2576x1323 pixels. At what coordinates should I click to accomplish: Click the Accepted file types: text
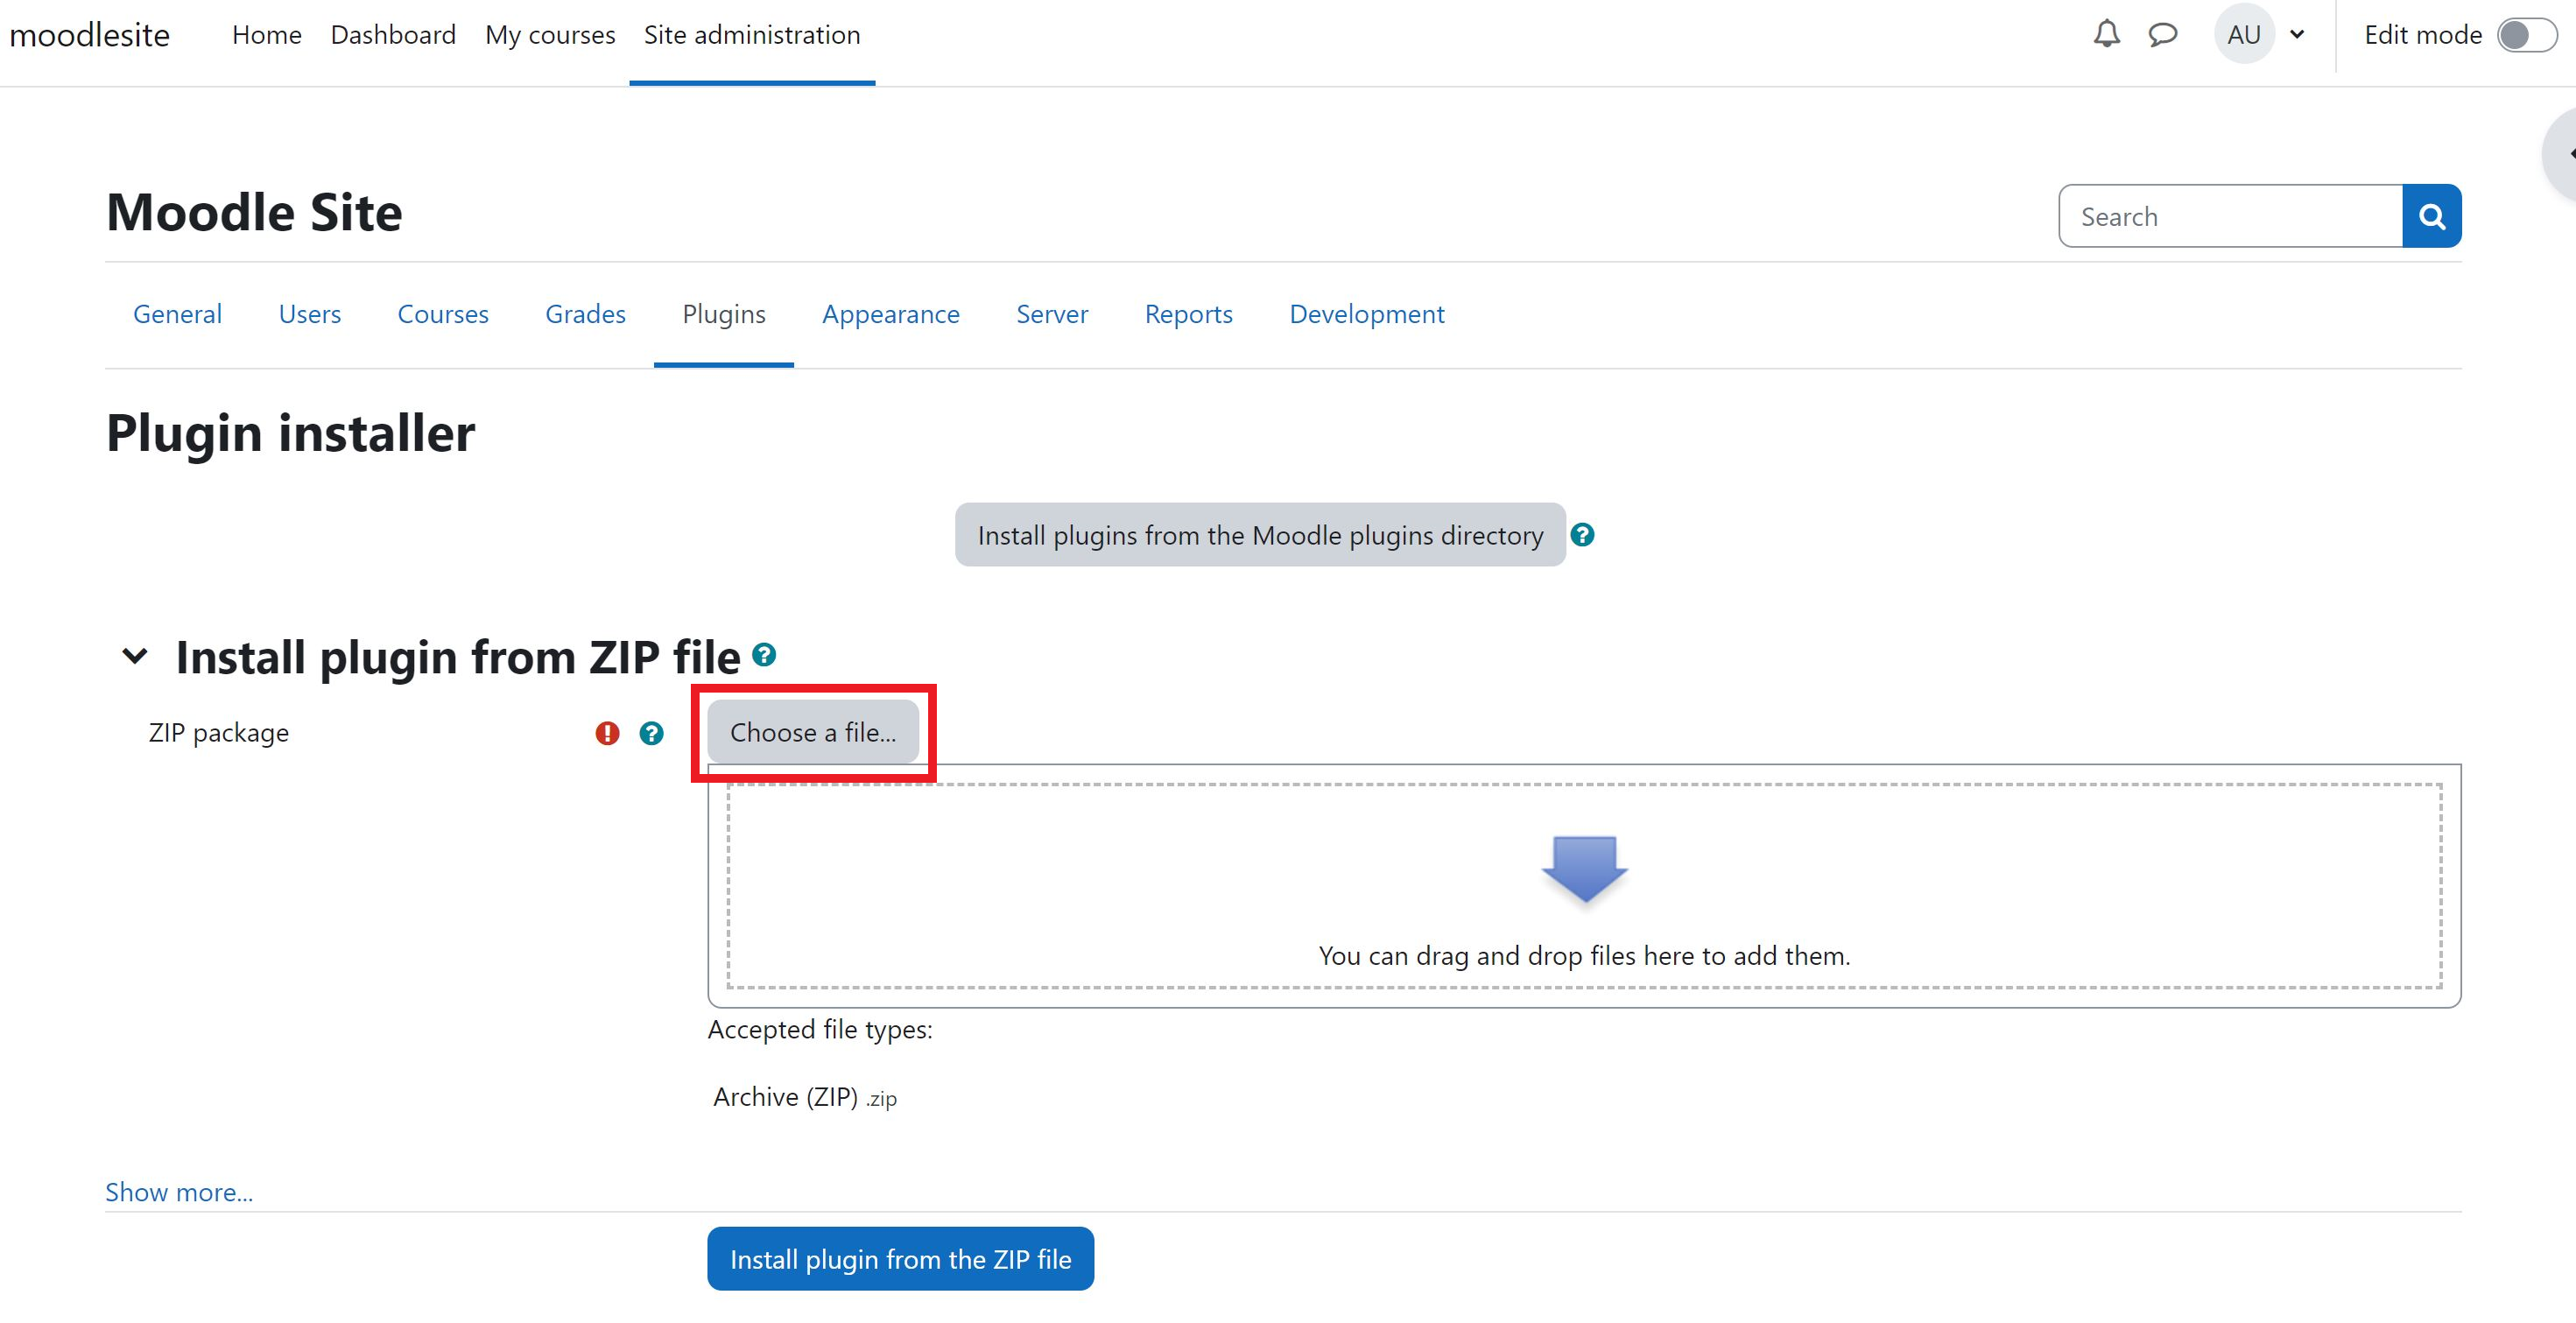coord(820,1029)
